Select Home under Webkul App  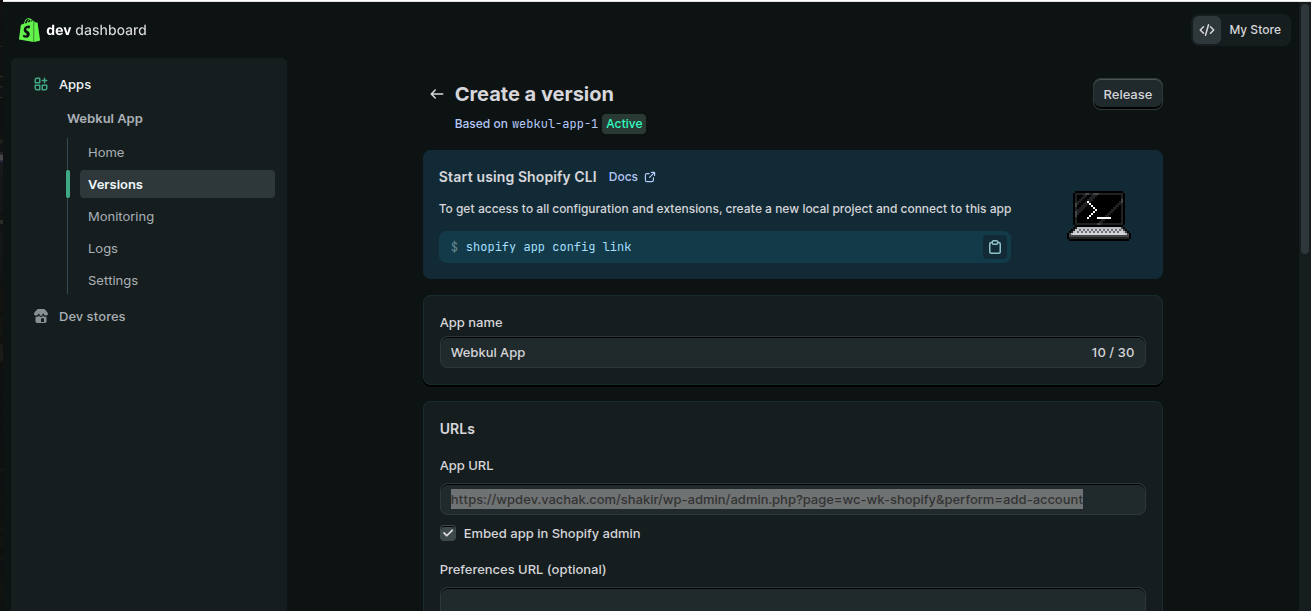(106, 152)
